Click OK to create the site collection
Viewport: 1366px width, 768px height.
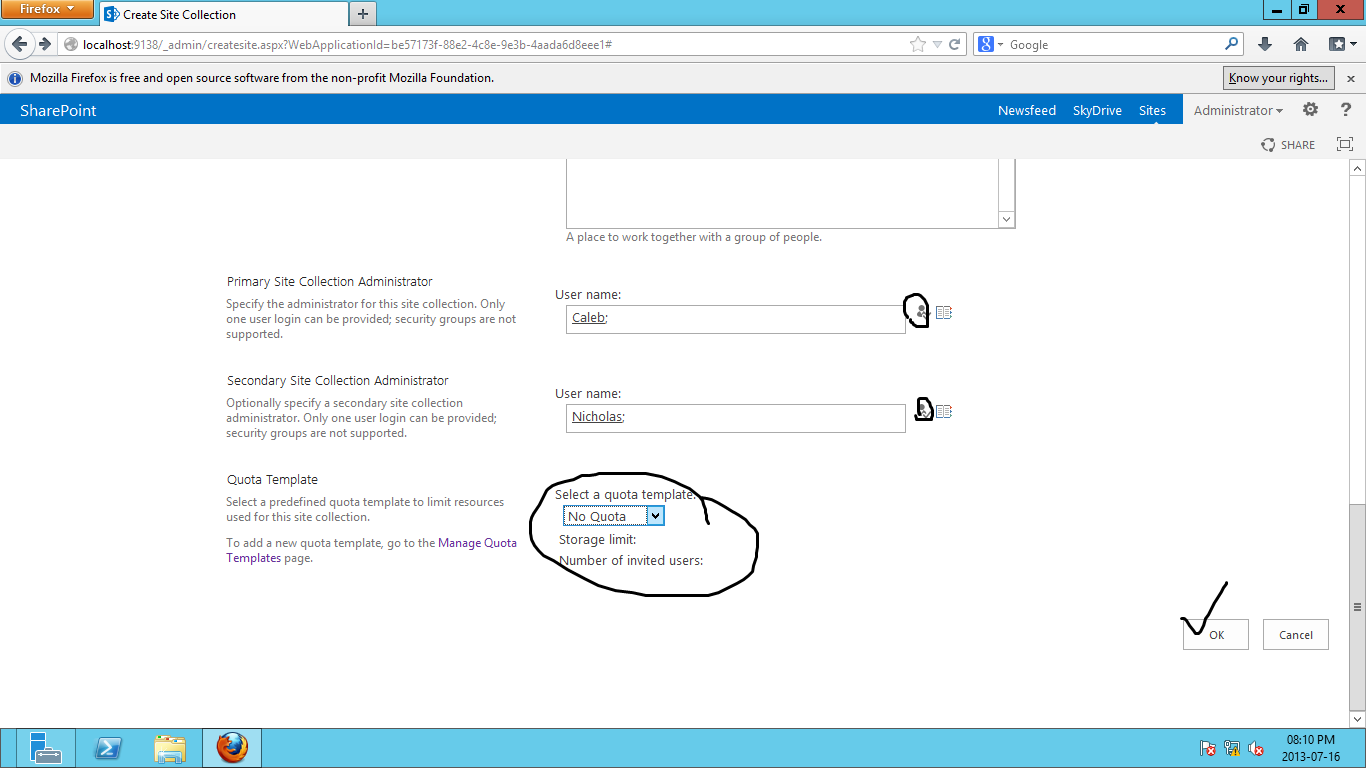tap(1216, 635)
